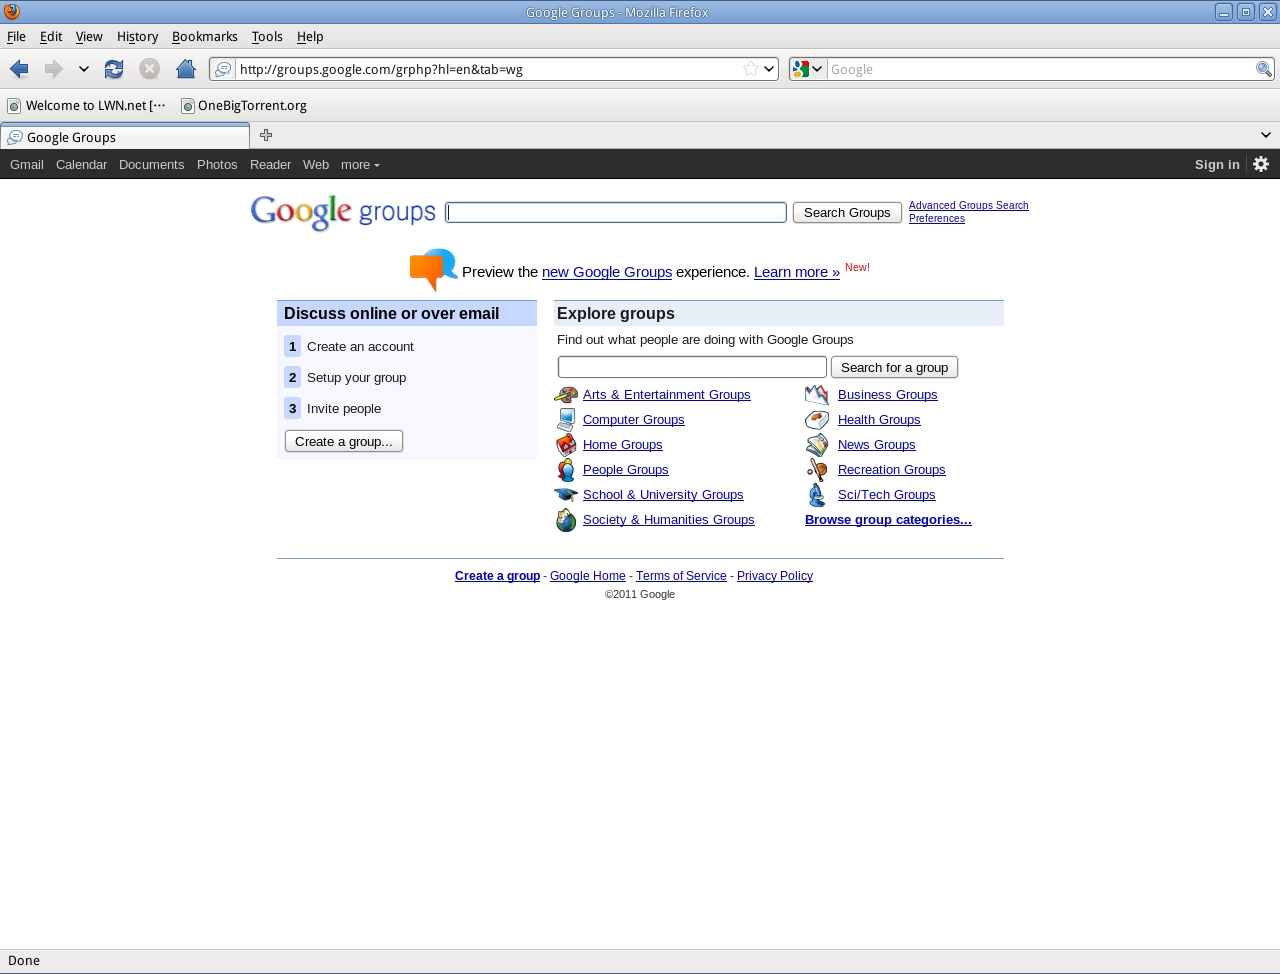Image resolution: width=1280 pixels, height=974 pixels.
Task: Open the Google options gear icon
Action: tap(1261, 164)
